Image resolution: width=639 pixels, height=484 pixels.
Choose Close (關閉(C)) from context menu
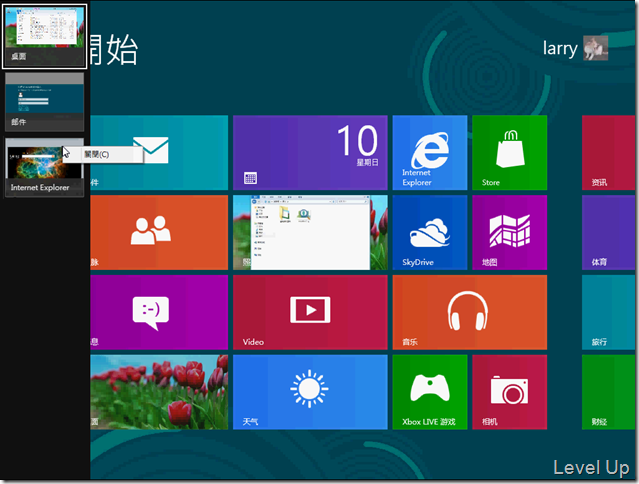(x=103, y=154)
